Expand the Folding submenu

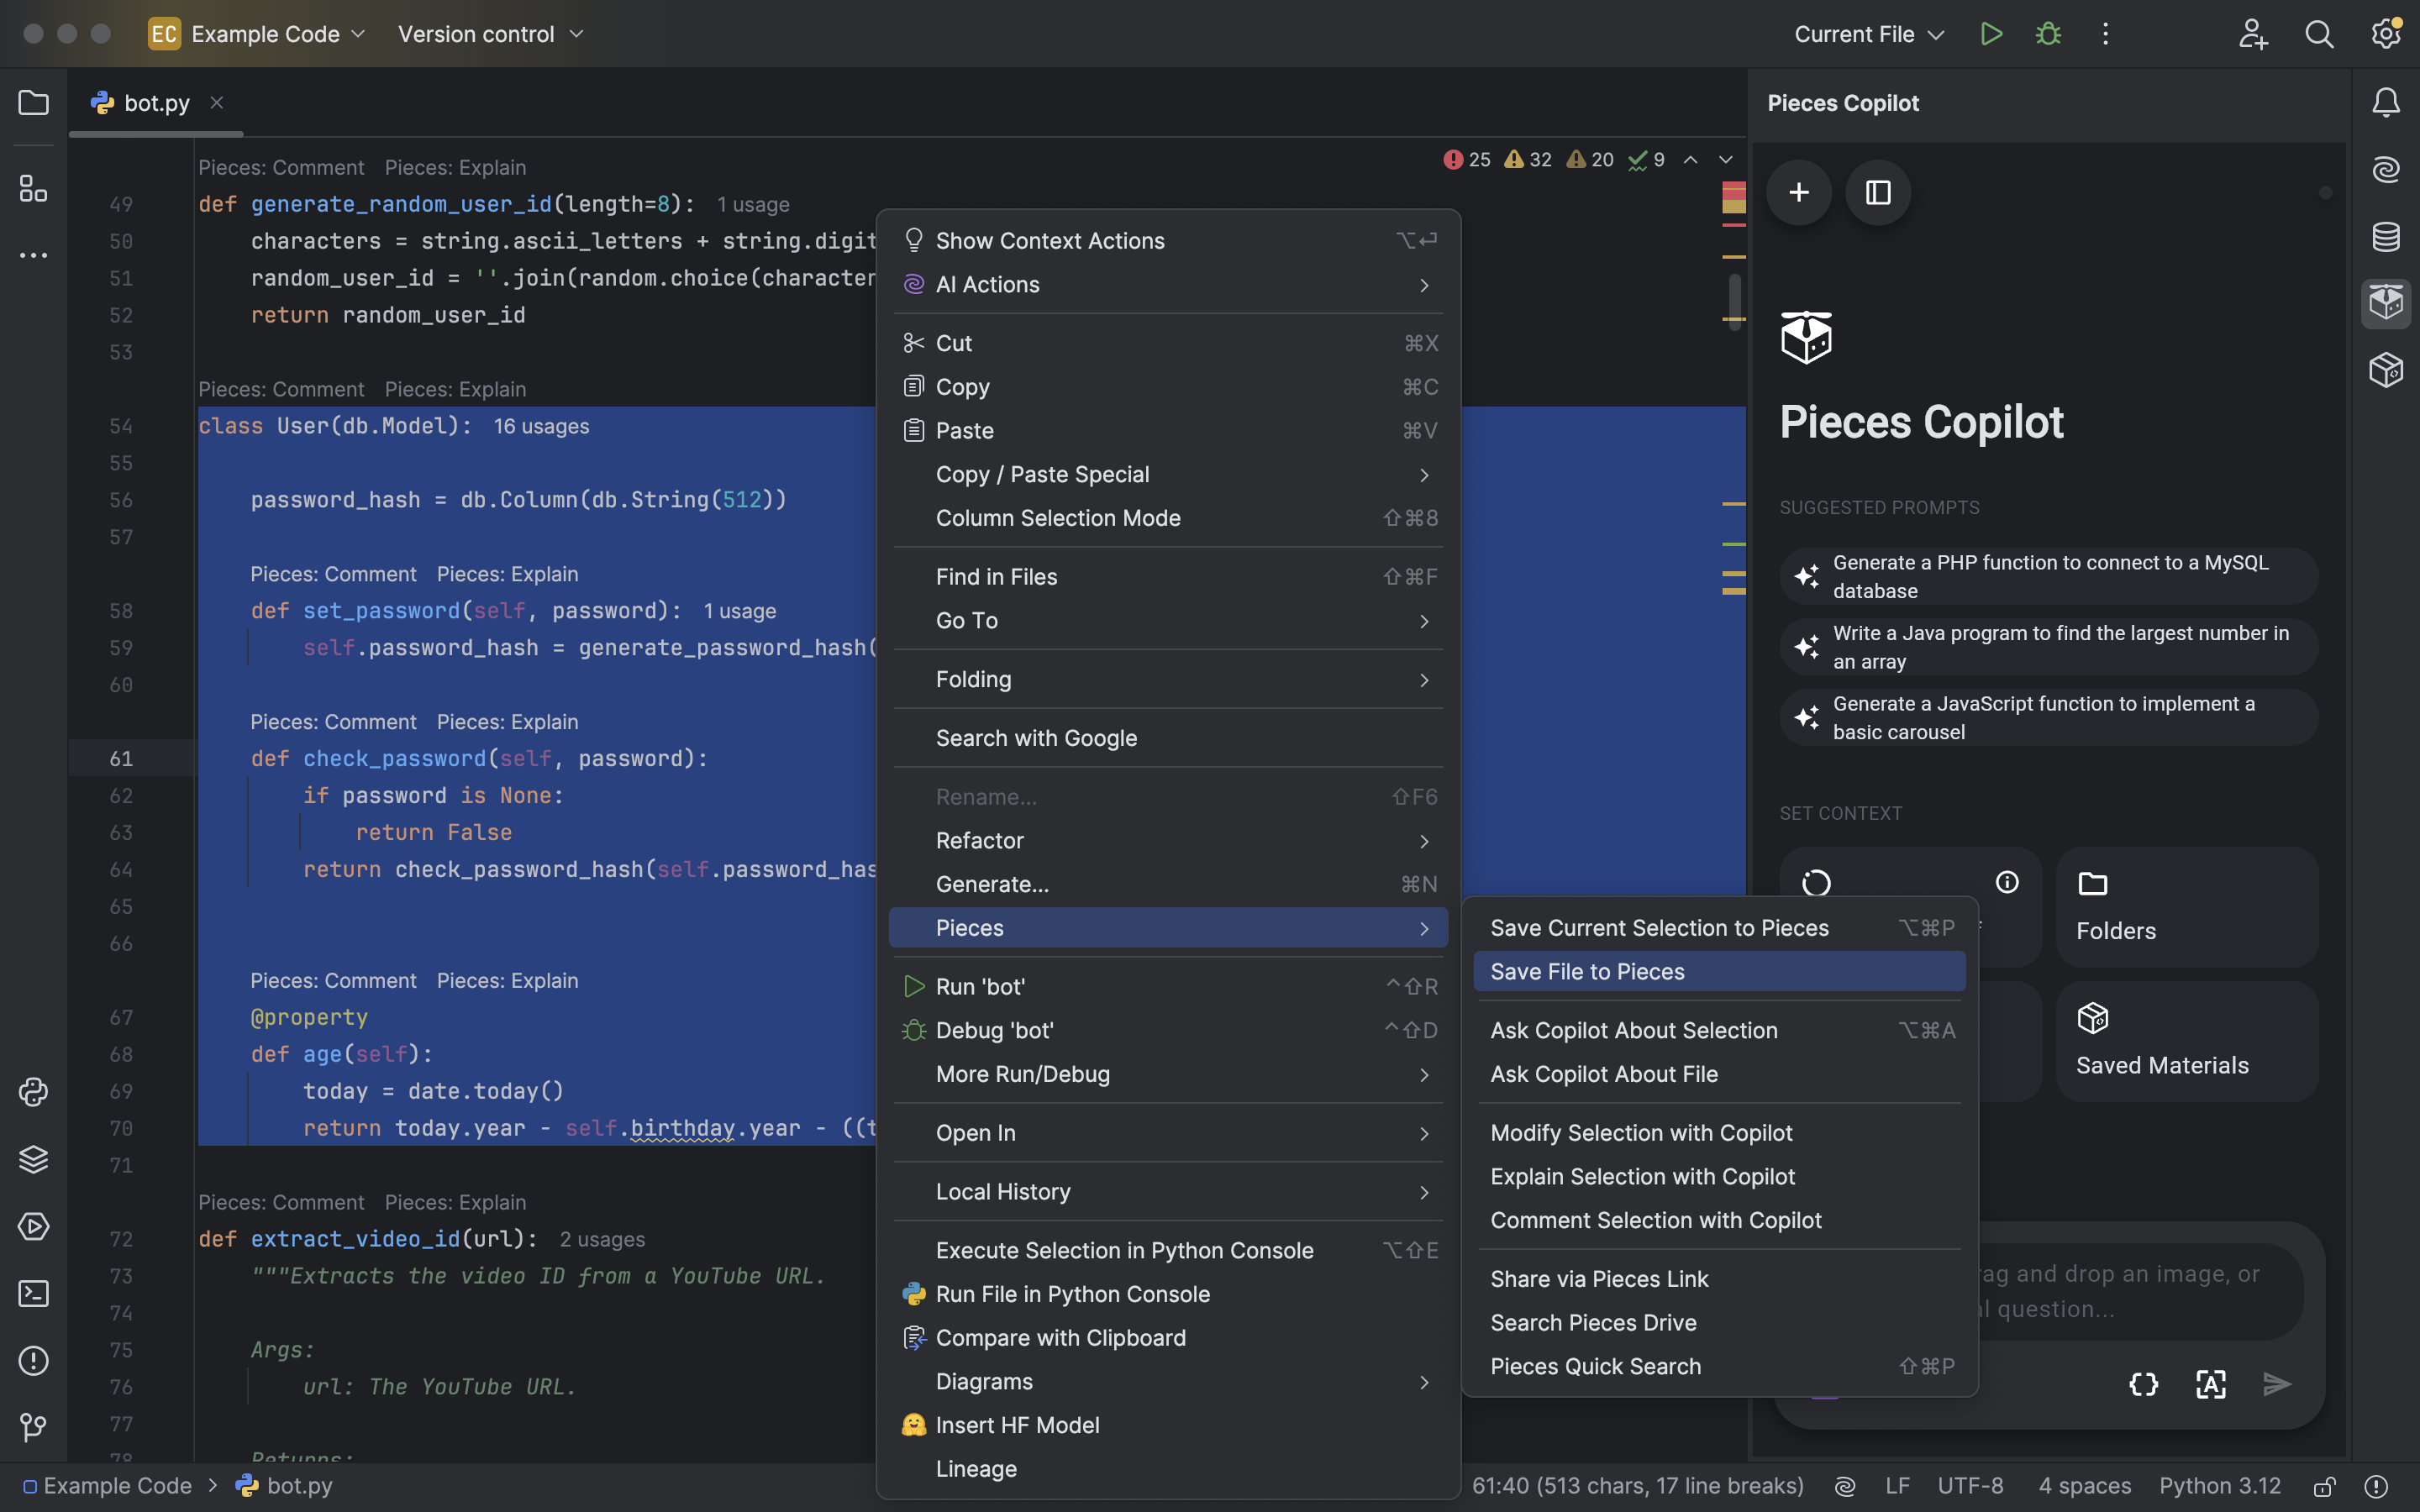click(1168, 680)
